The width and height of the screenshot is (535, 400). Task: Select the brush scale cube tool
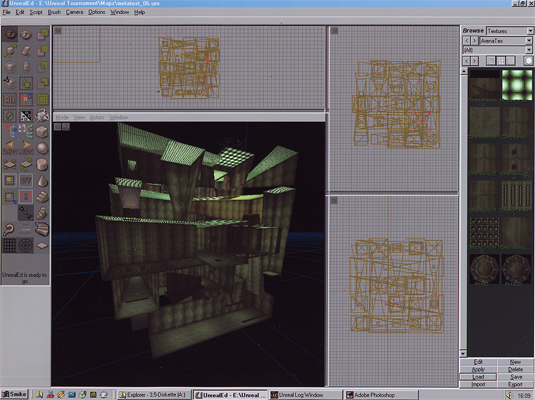[x=10, y=67]
